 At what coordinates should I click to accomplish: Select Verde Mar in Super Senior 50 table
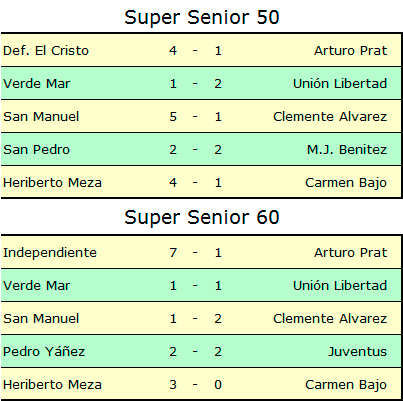(x=37, y=84)
